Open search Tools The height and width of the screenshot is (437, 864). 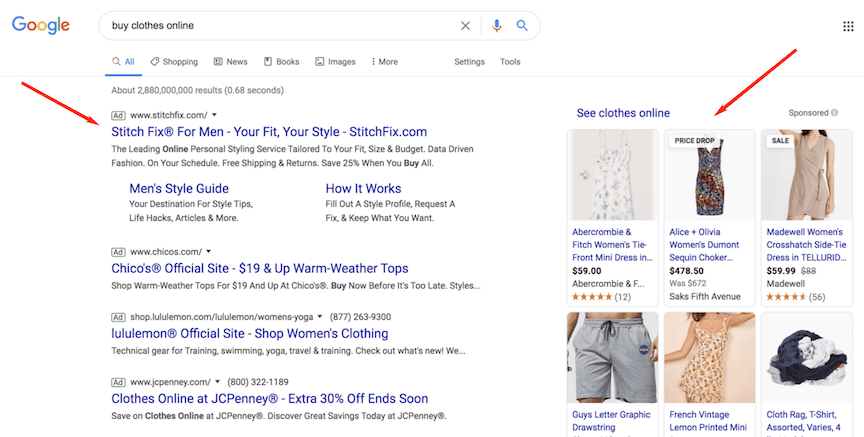pyautogui.click(x=510, y=62)
